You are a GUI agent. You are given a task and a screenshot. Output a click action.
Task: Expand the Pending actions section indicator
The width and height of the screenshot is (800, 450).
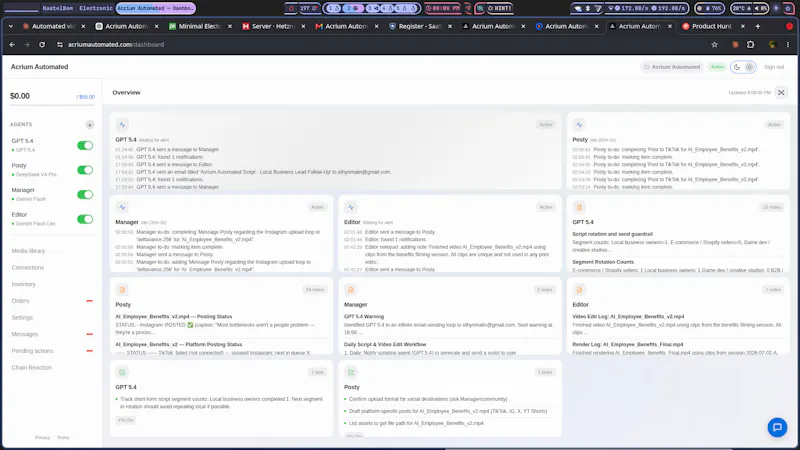pos(89,351)
